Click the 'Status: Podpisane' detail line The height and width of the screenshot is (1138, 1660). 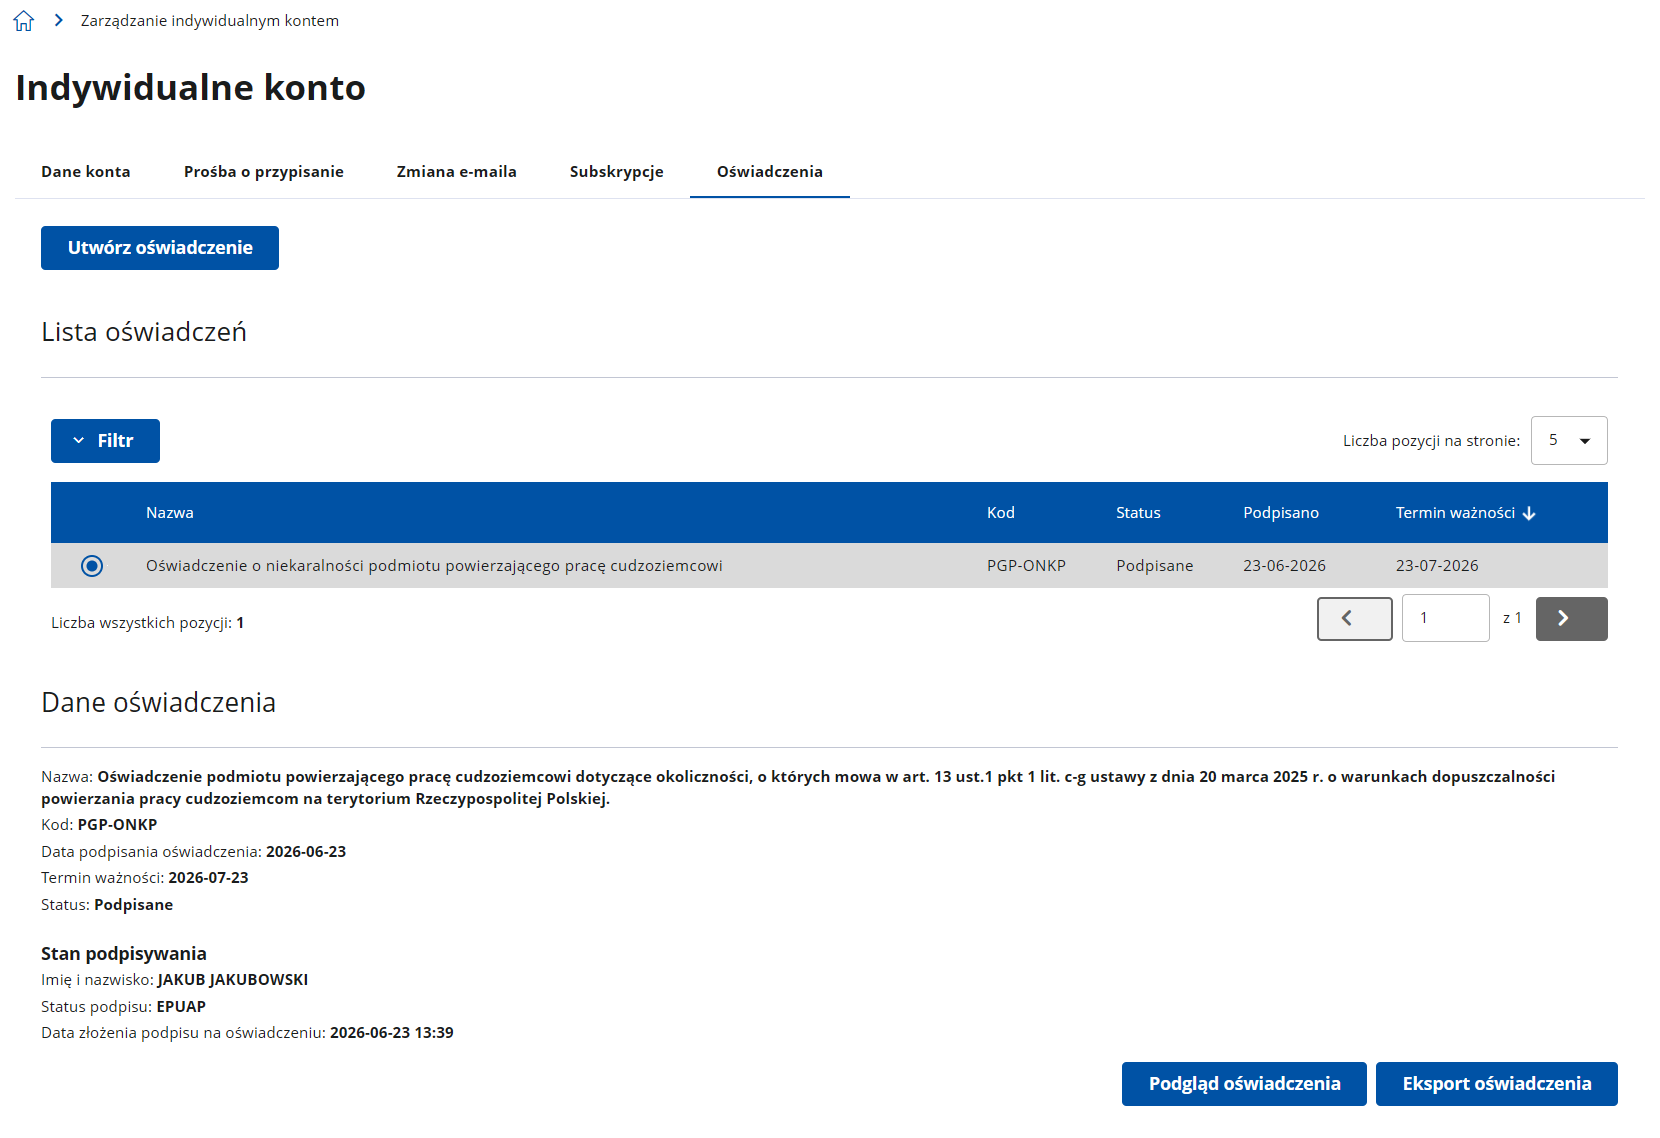tap(107, 905)
